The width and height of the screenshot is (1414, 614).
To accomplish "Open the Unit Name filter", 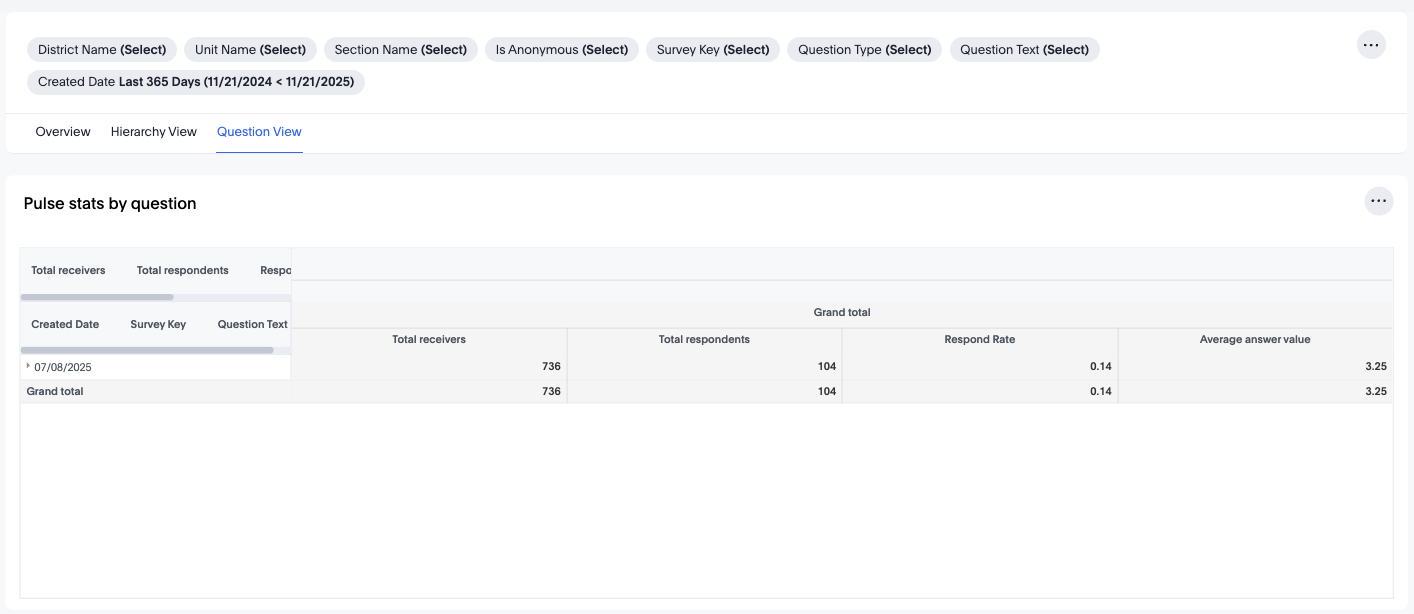I will click(250, 49).
